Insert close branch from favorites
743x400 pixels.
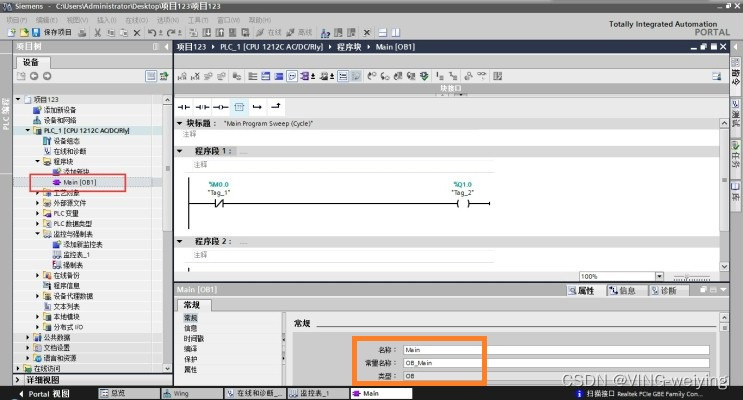point(276,107)
